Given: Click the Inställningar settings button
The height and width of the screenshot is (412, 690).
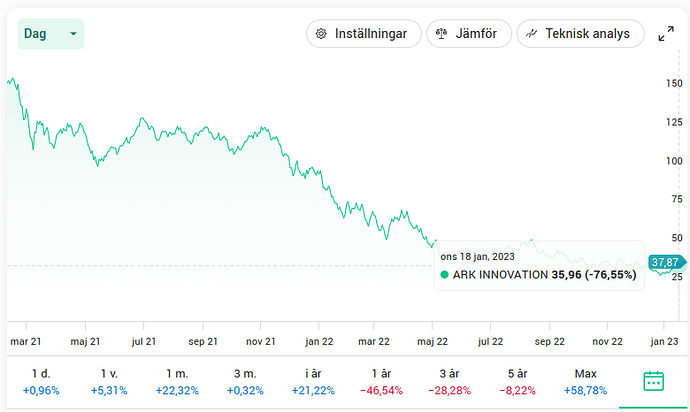Looking at the screenshot, I should click(x=362, y=34).
